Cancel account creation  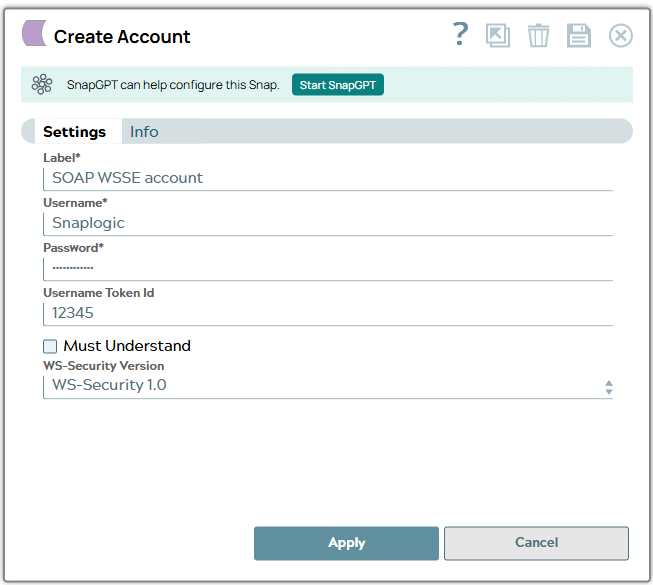pos(536,543)
